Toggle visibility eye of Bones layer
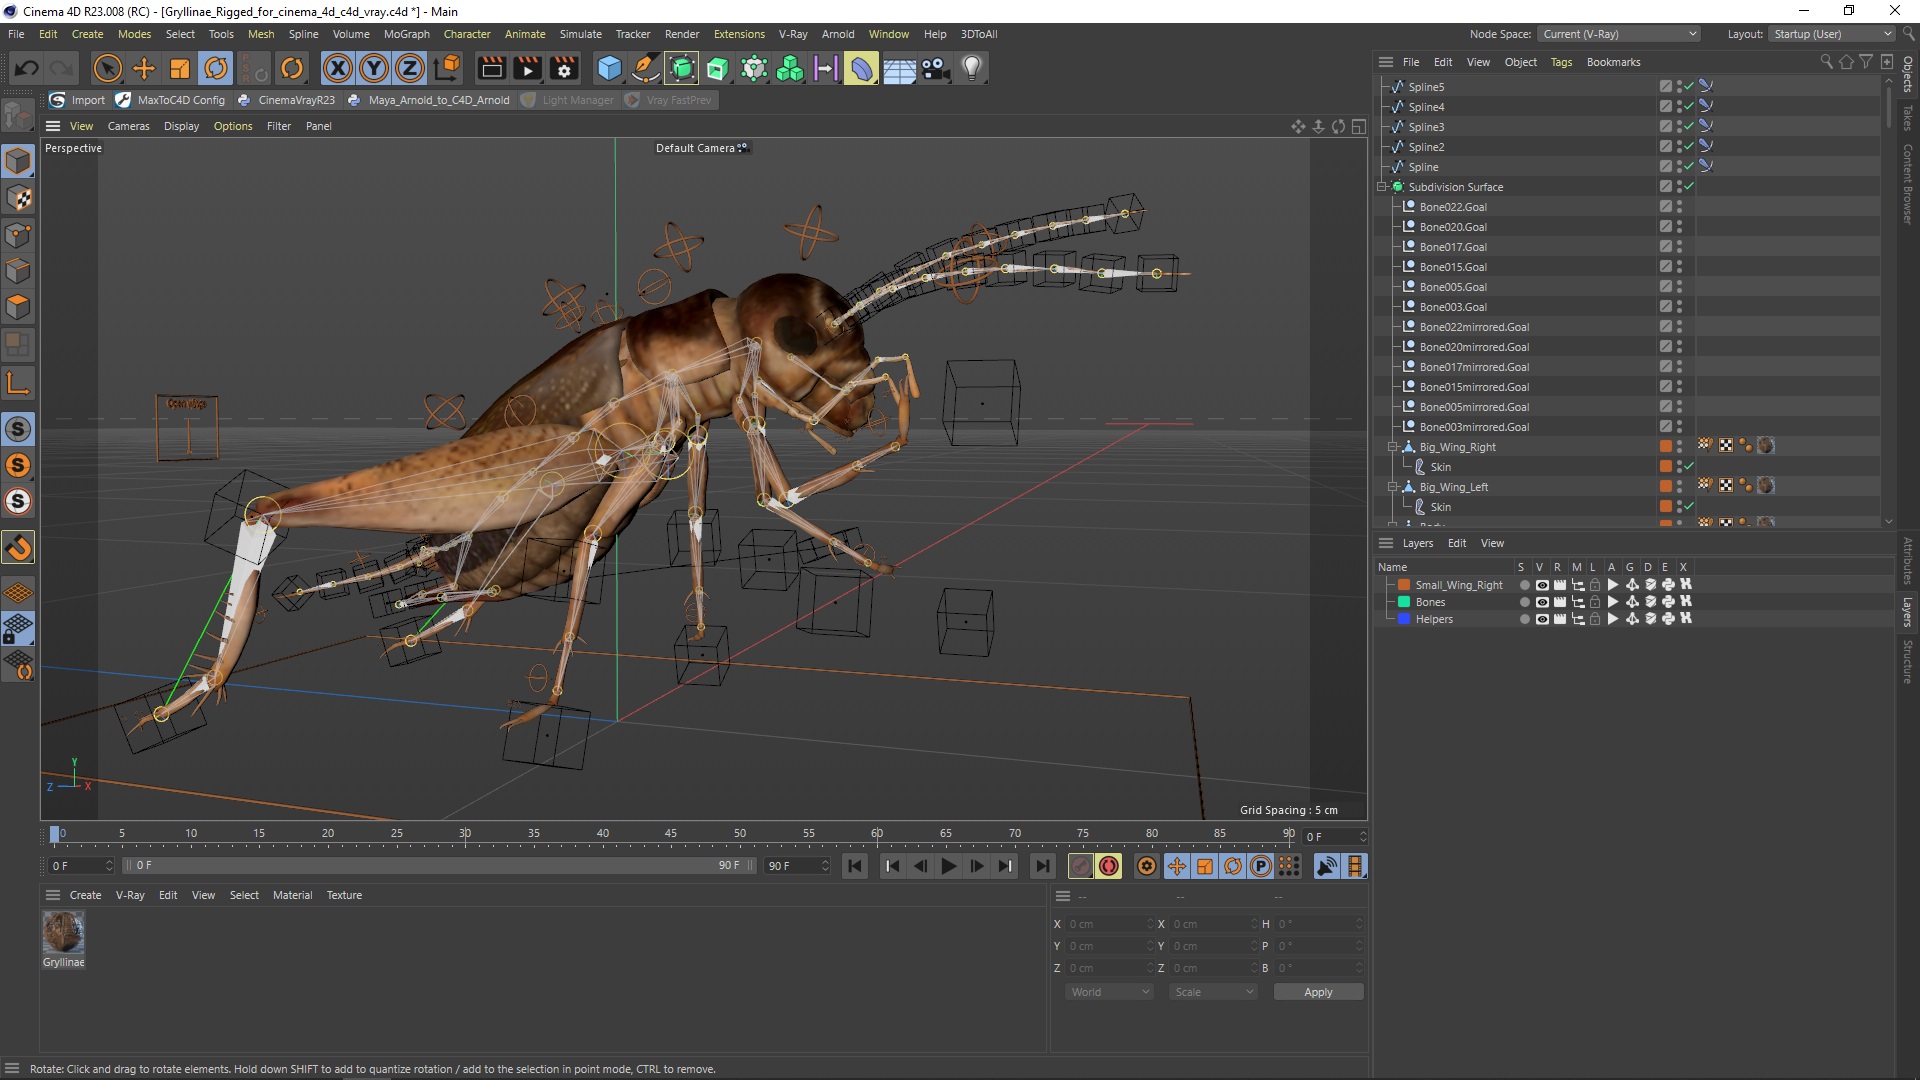 (1542, 602)
